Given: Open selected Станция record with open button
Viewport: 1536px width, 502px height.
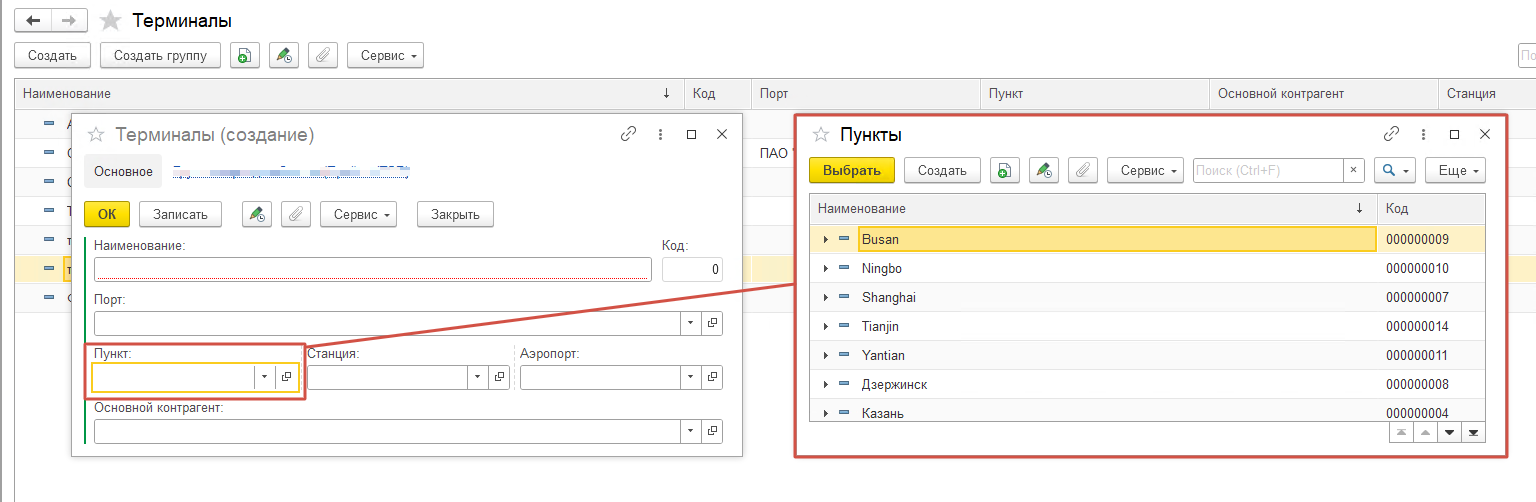Looking at the screenshot, I should (499, 377).
